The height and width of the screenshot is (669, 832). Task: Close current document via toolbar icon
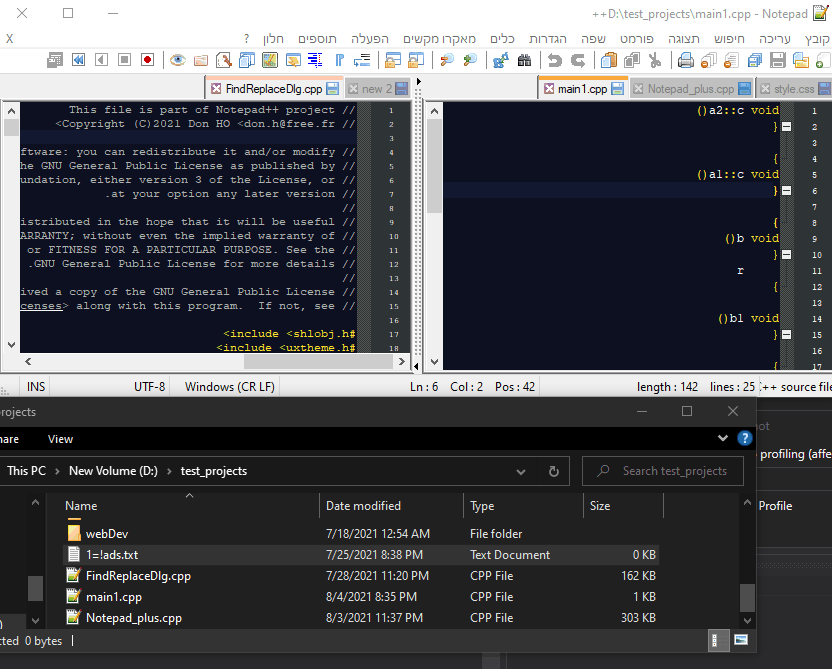coord(731,60)
